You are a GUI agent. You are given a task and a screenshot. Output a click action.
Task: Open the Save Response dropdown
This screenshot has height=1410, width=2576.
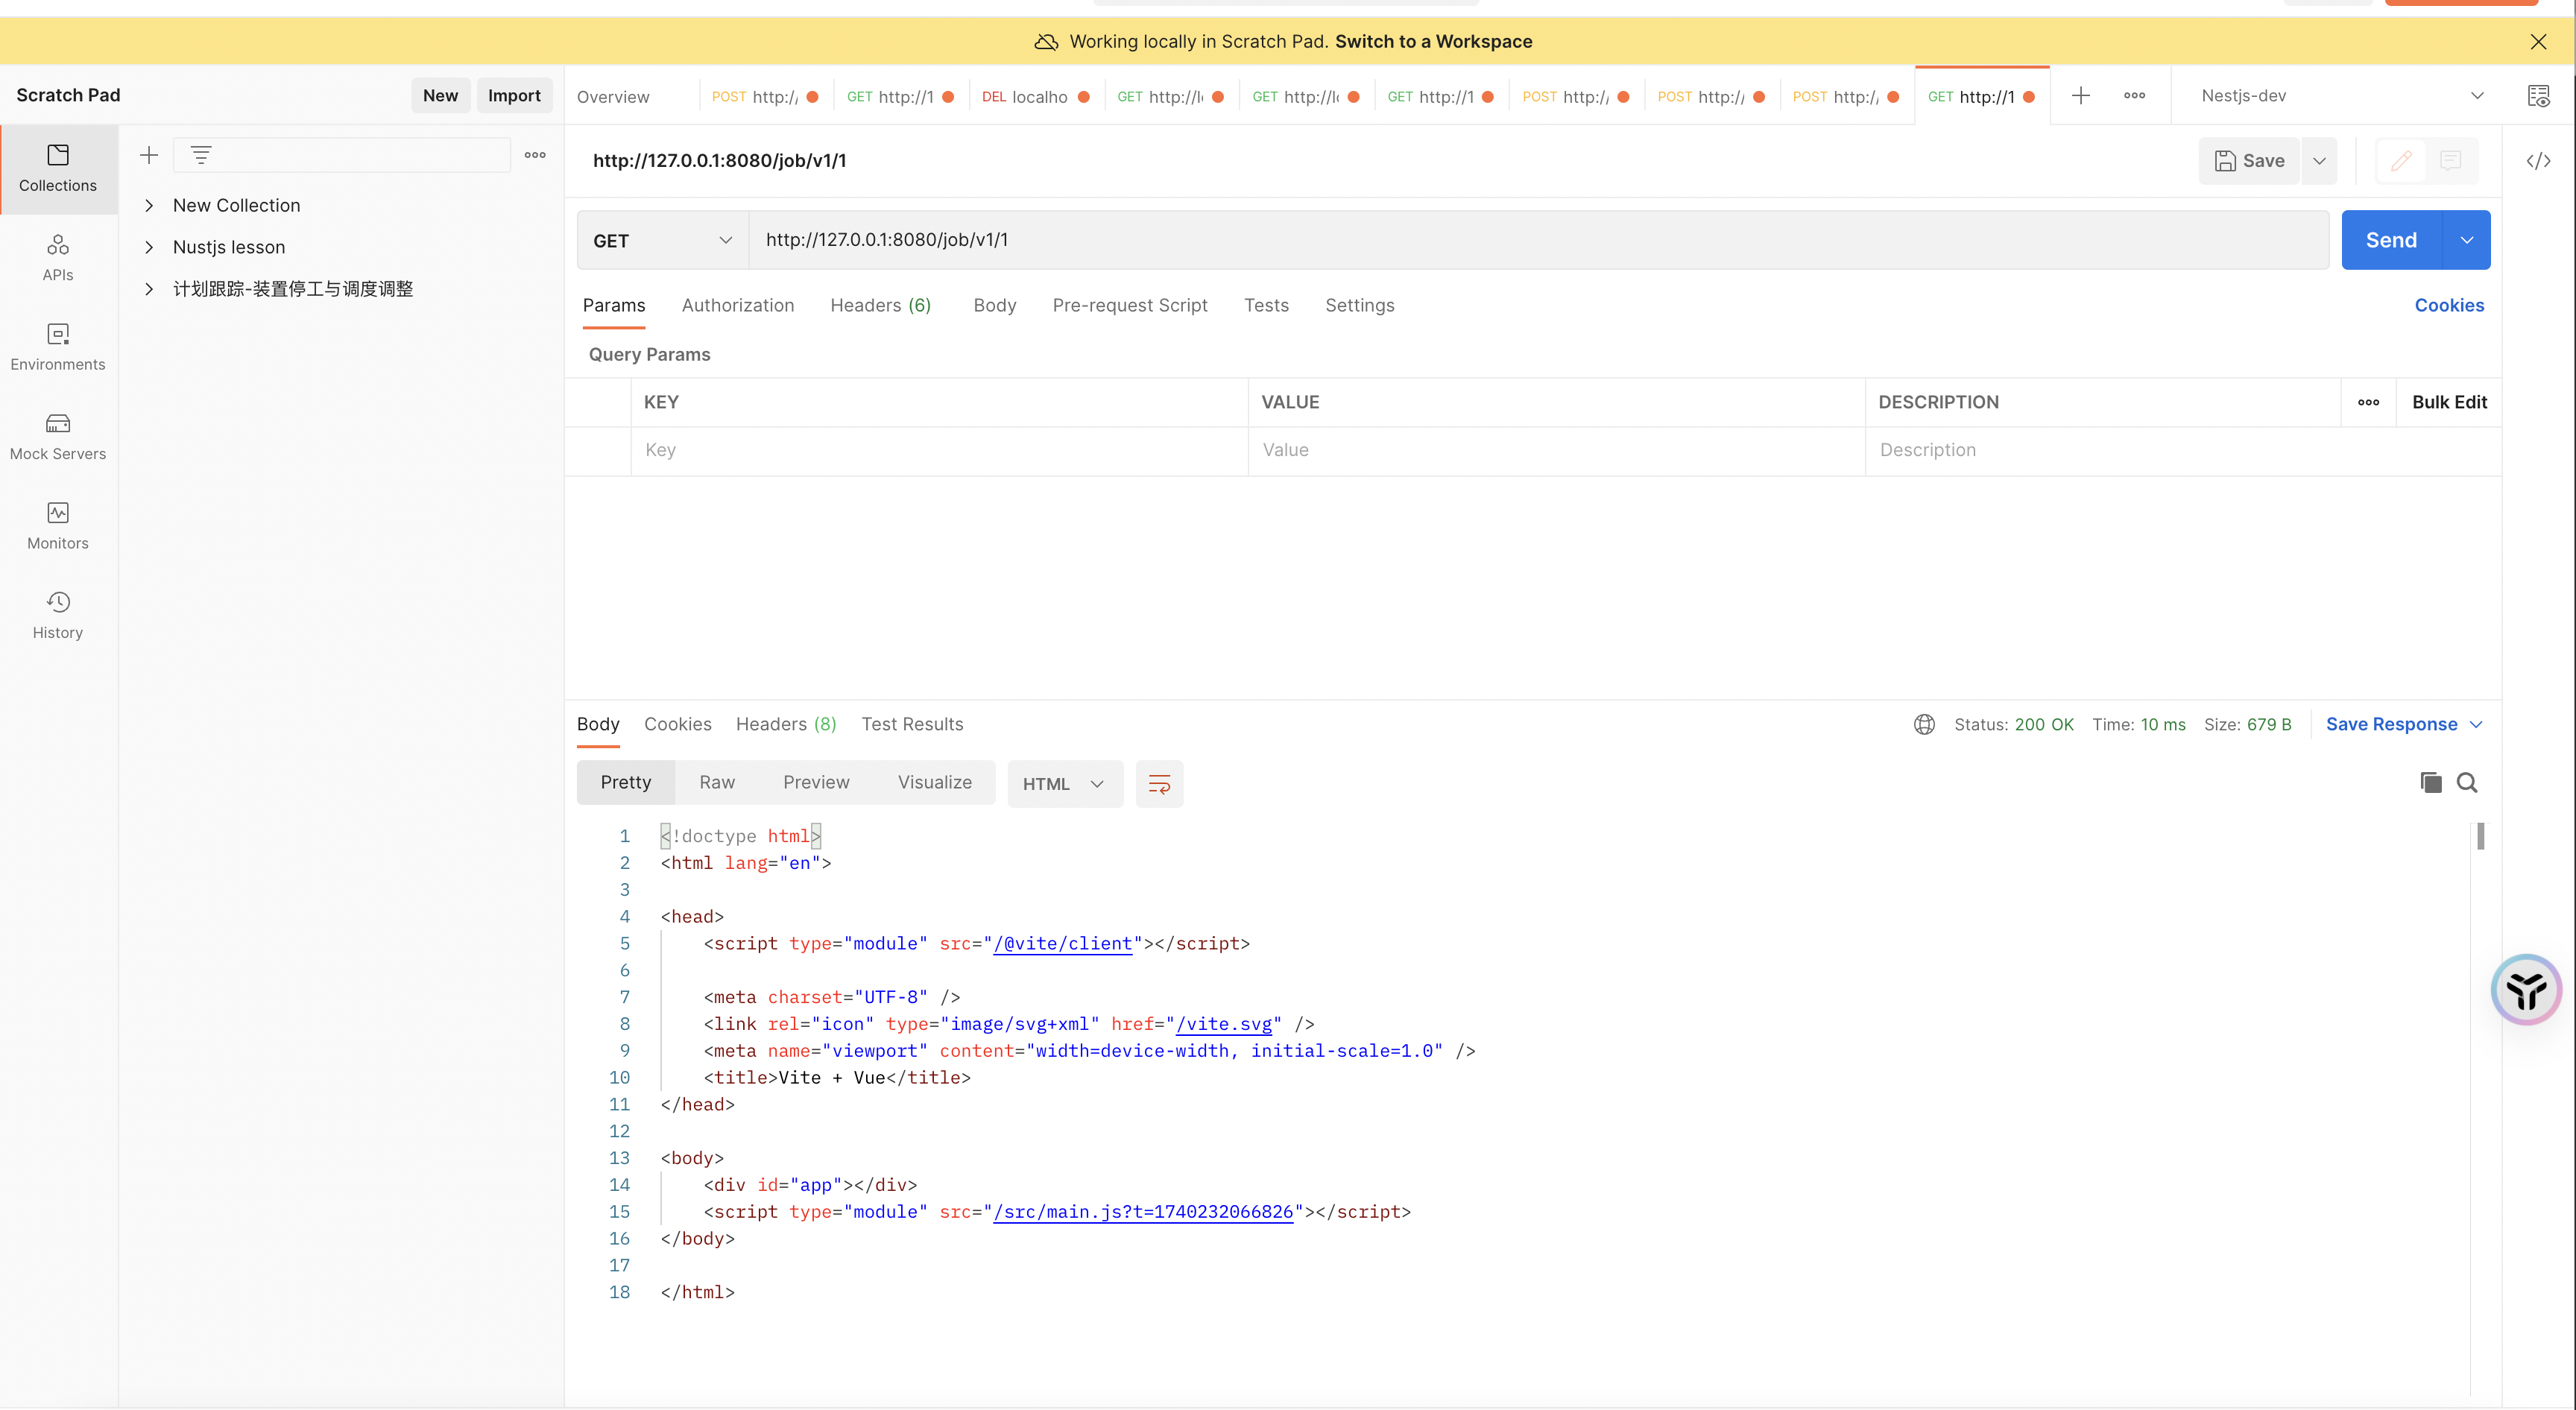pyautogui.click(x=2404, y=725)
